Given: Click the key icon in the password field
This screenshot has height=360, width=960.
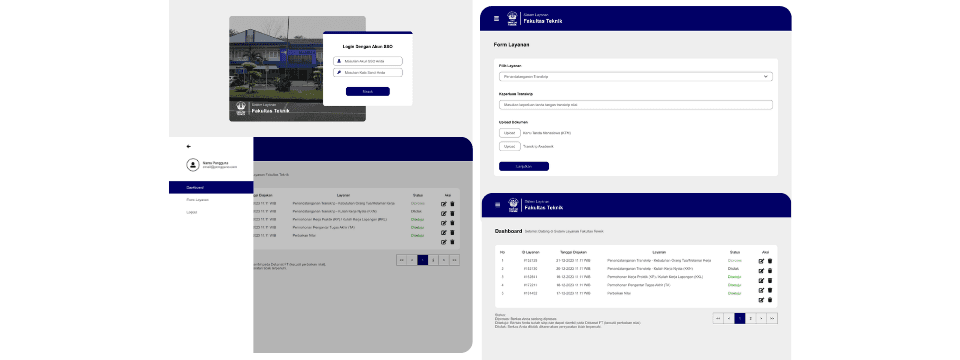Looking at the screenshot, I should pos(339,72).
